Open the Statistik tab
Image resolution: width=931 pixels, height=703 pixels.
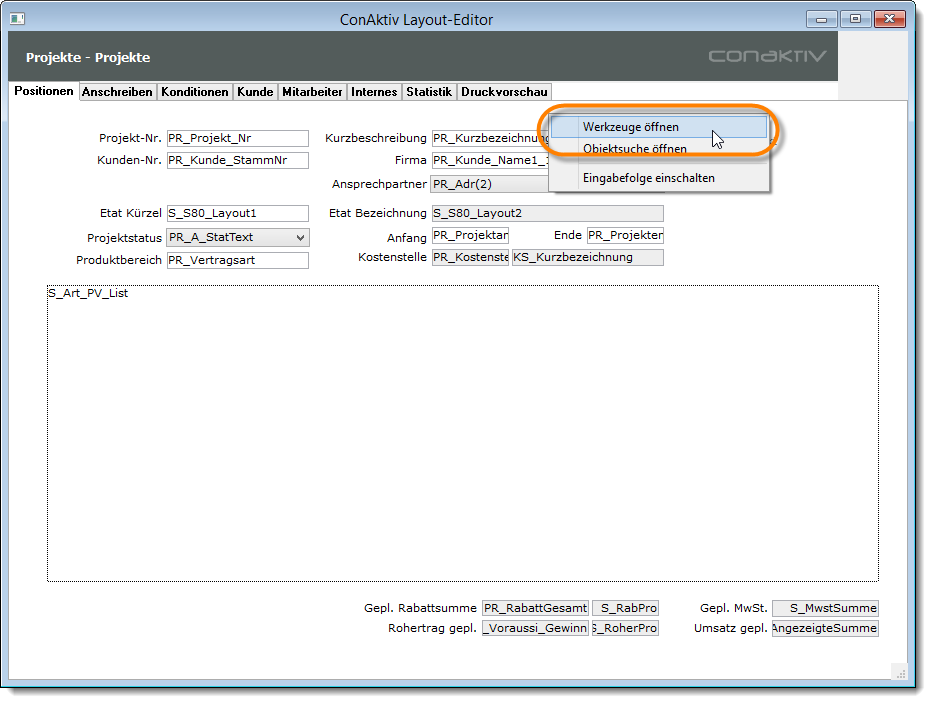[x=429, y=92]
